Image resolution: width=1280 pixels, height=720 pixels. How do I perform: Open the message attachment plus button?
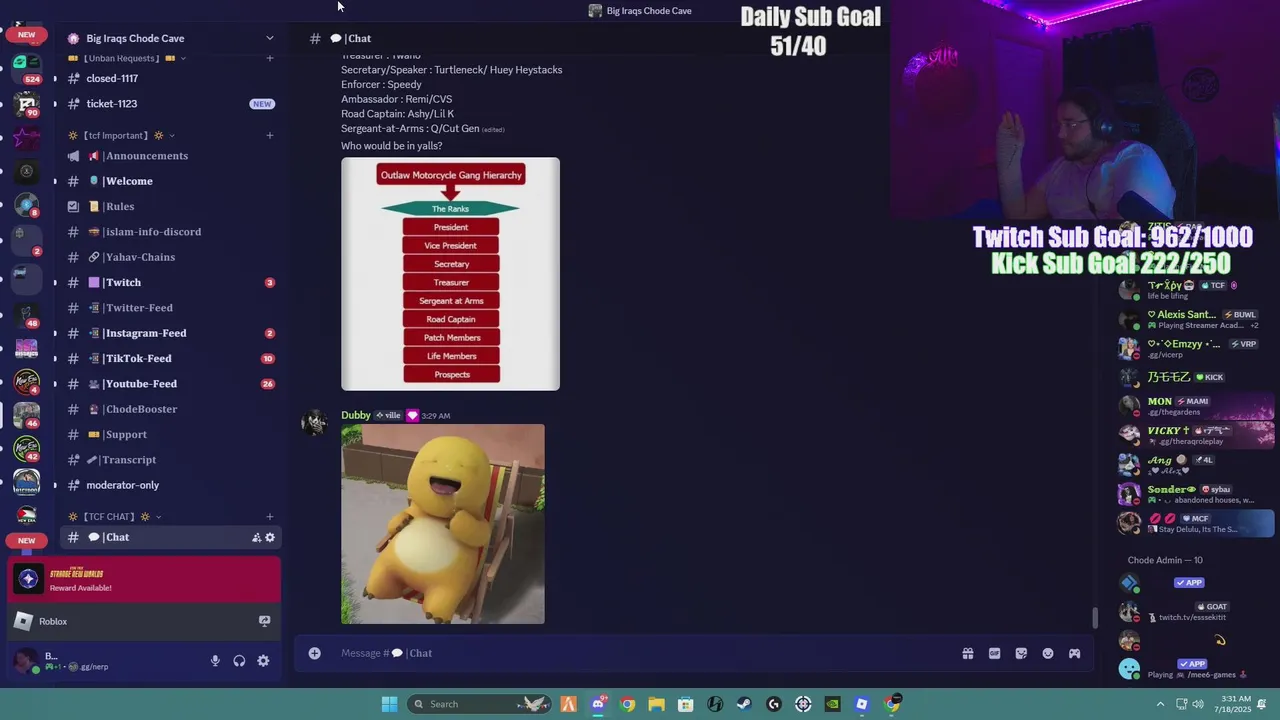point(314,653)
